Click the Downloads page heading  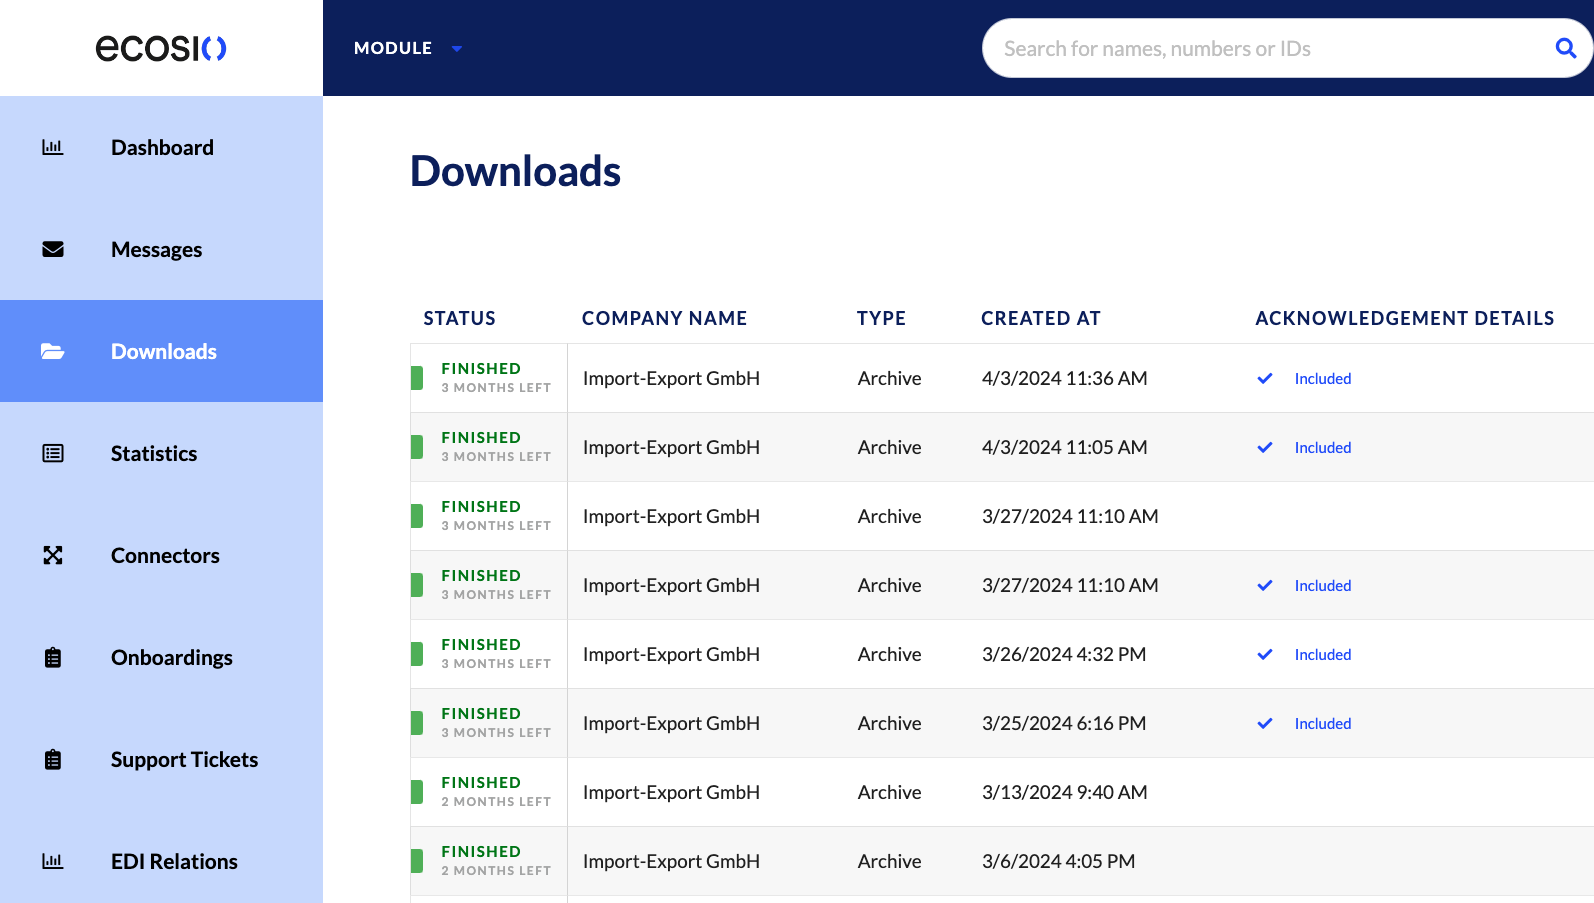click(x=515, y=171)
